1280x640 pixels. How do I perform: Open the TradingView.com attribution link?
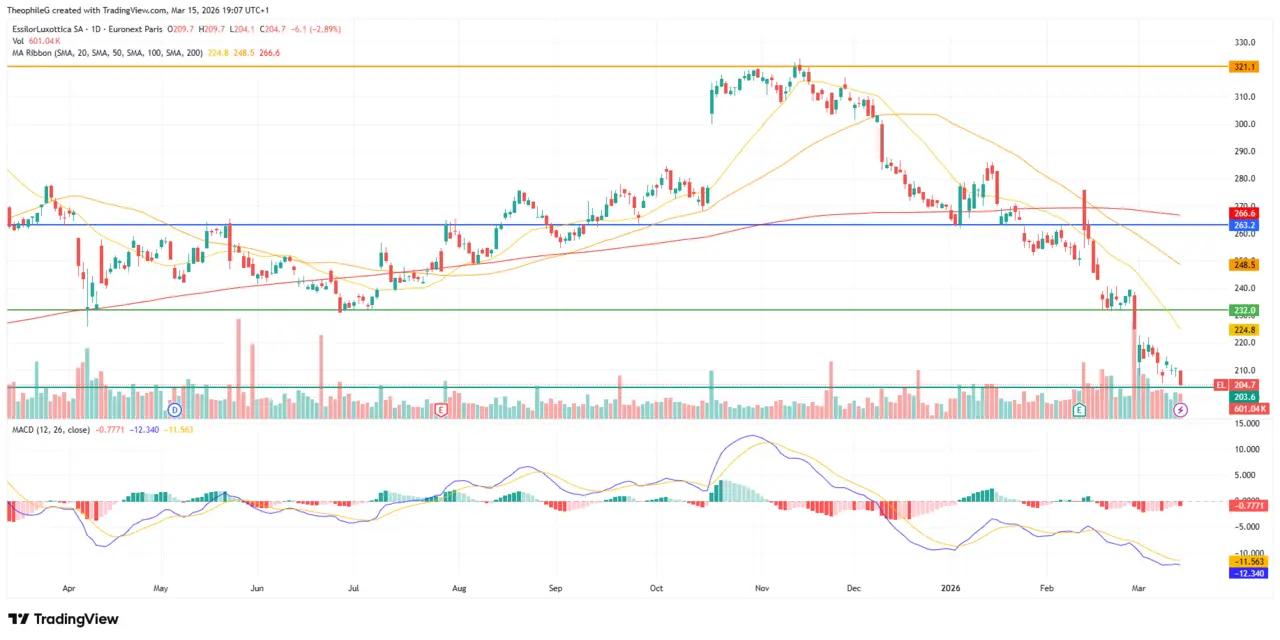(120, 10)
